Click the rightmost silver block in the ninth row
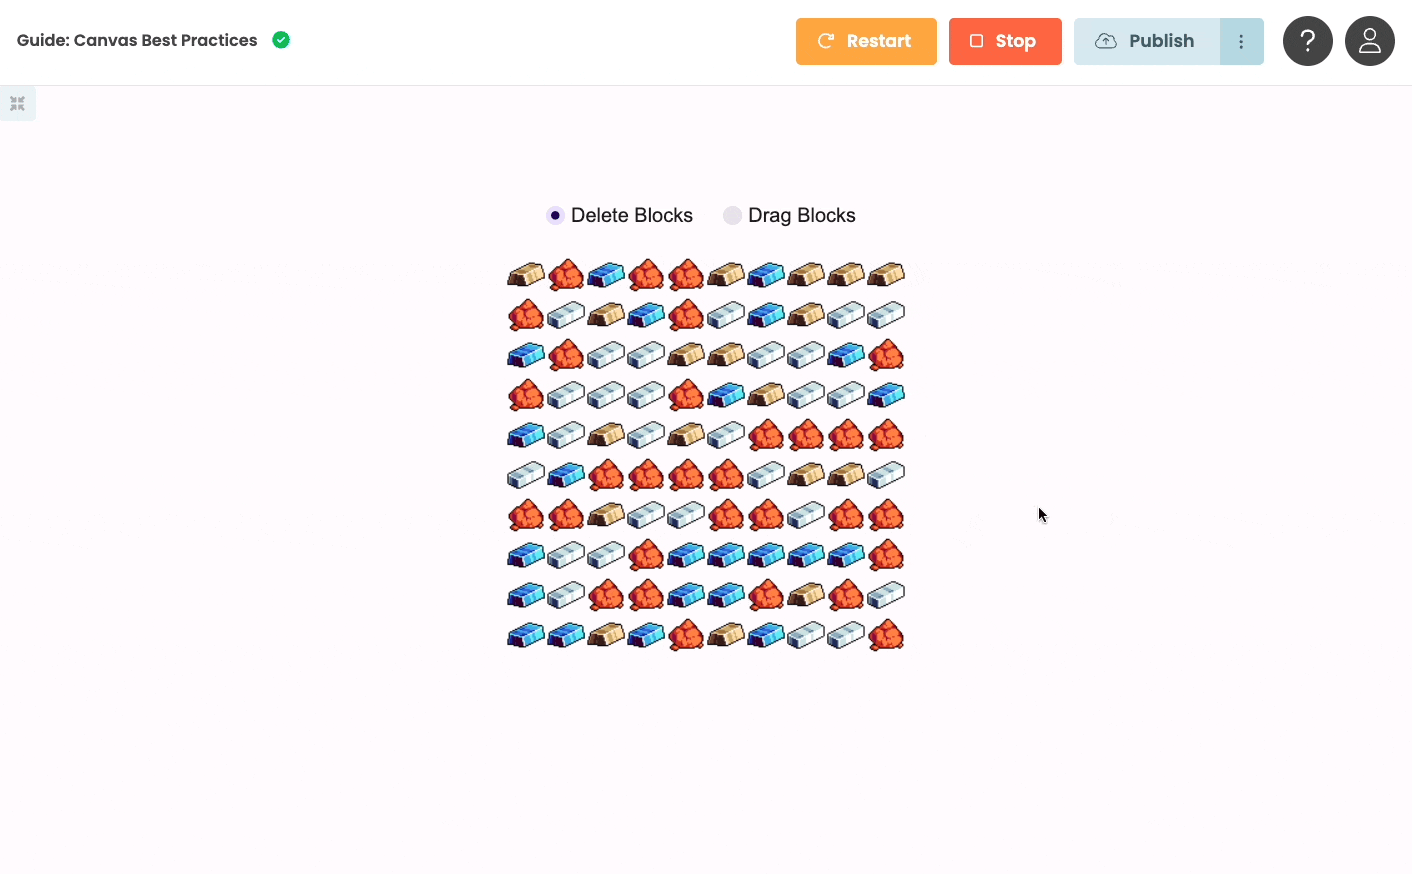This screenshot has height=874, width=1412. pos(886,595)
